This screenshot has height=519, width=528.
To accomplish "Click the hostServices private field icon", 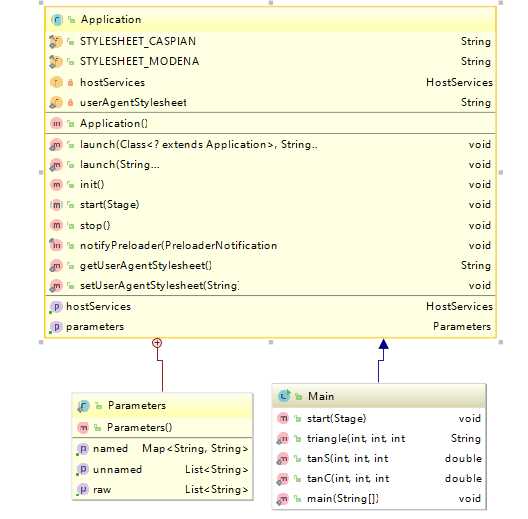I will (x=56, y=83).
